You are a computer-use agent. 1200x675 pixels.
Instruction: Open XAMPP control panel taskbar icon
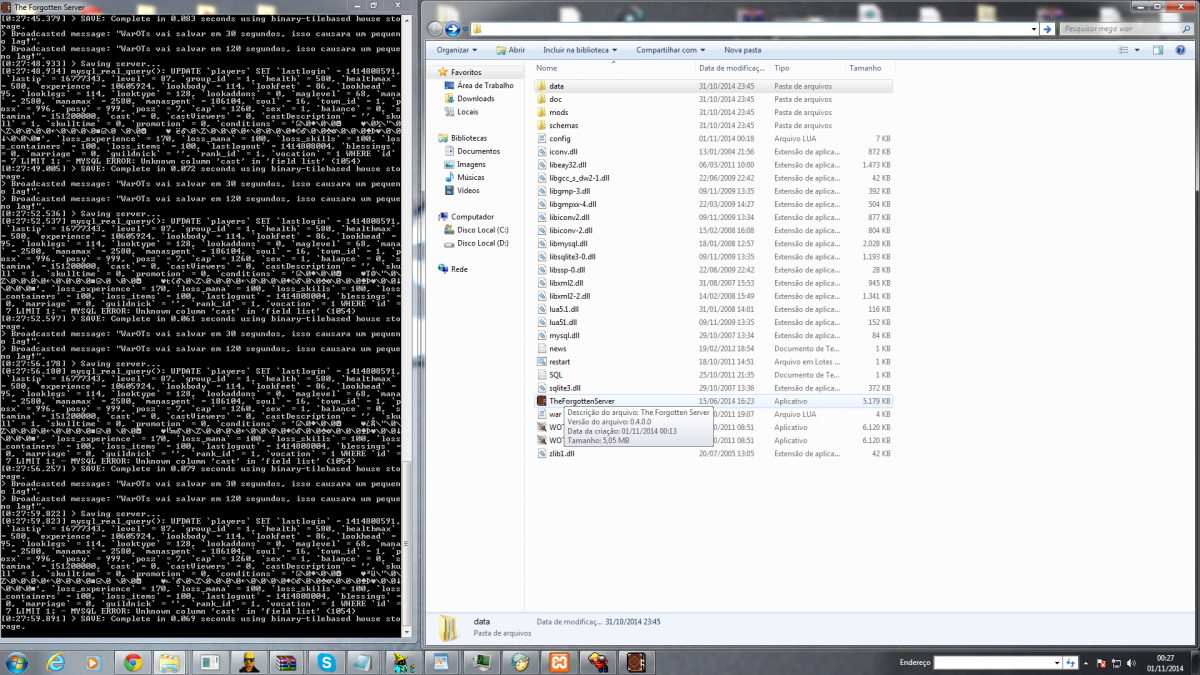coord(559,662)
